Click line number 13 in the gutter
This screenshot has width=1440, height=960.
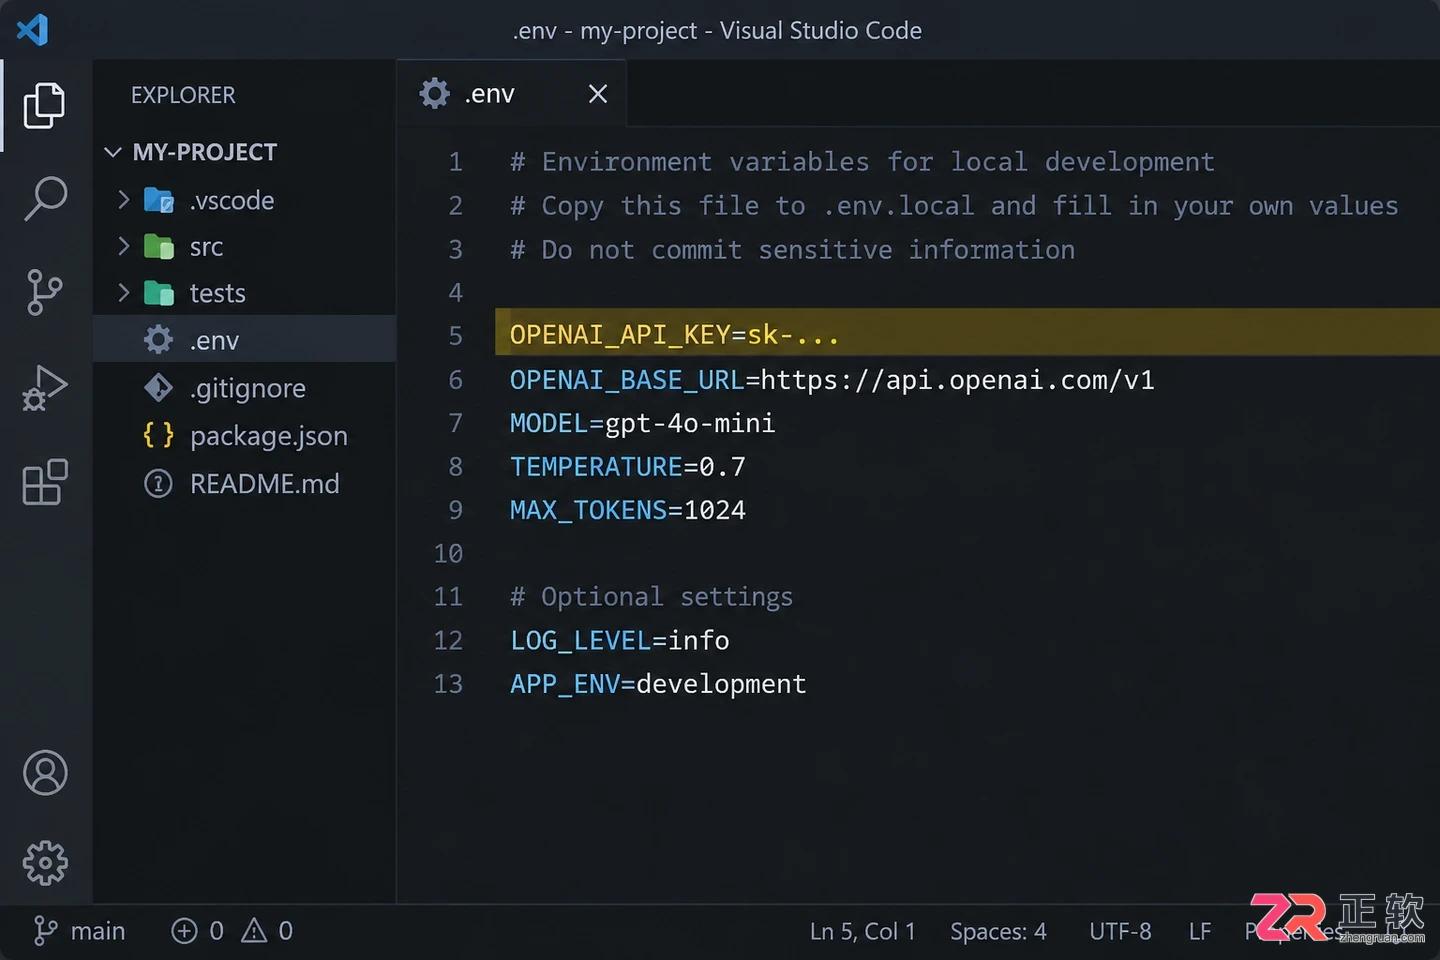tap(448, 684)
